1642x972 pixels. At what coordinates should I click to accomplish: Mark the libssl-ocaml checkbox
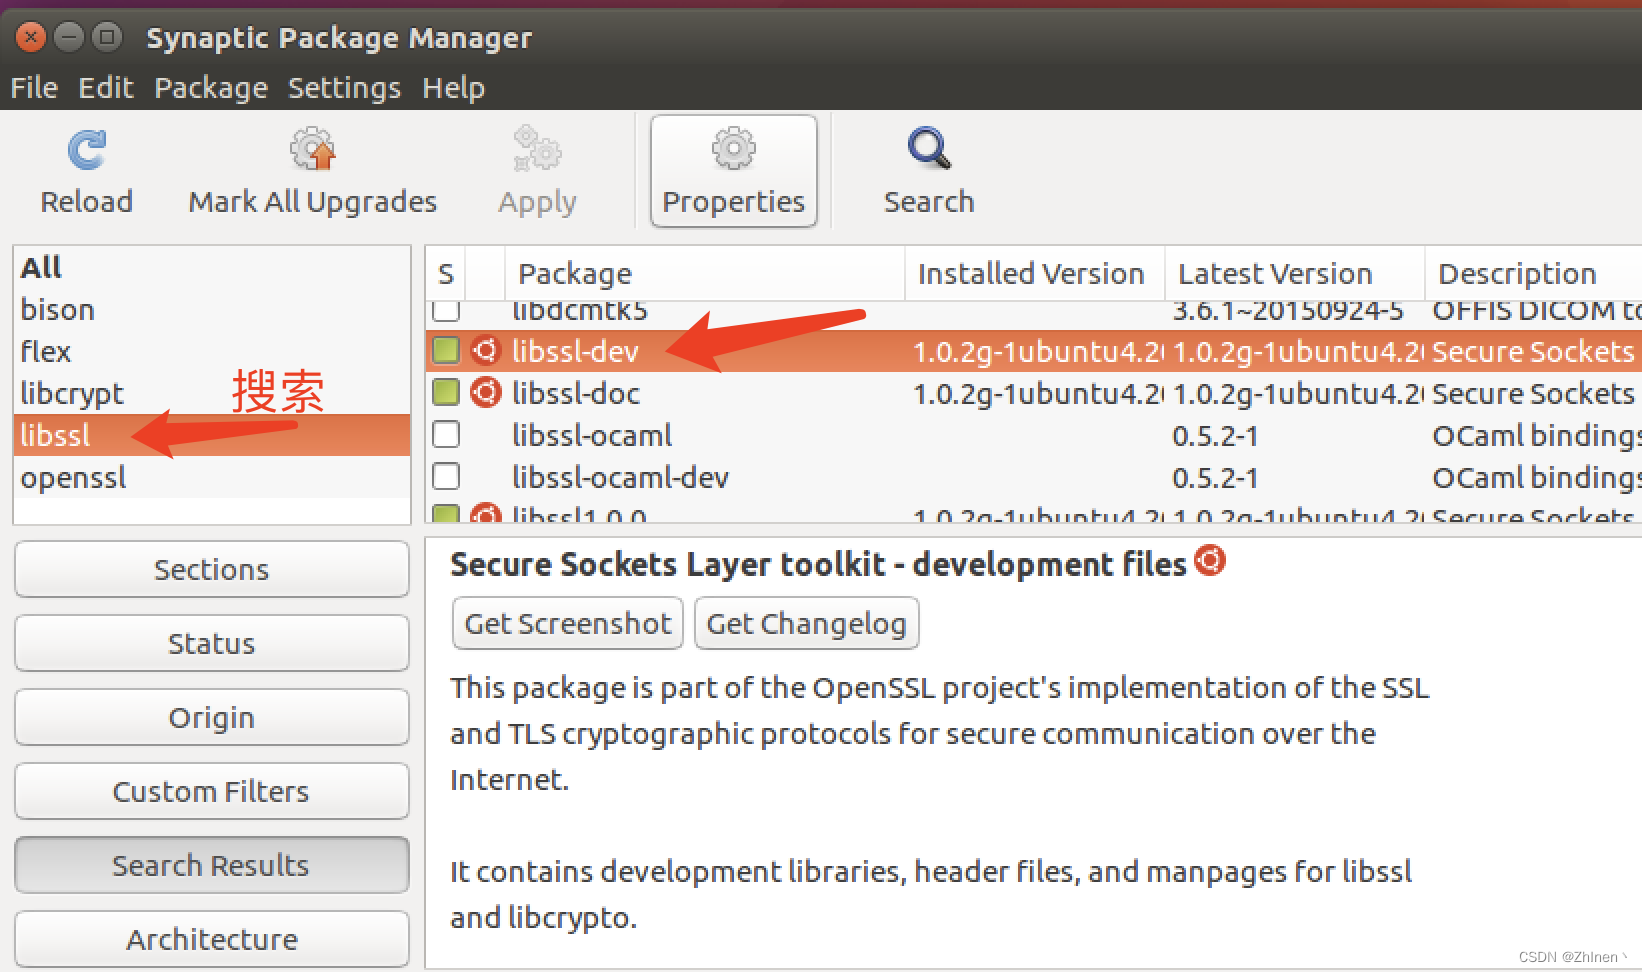tap(446, 434)
